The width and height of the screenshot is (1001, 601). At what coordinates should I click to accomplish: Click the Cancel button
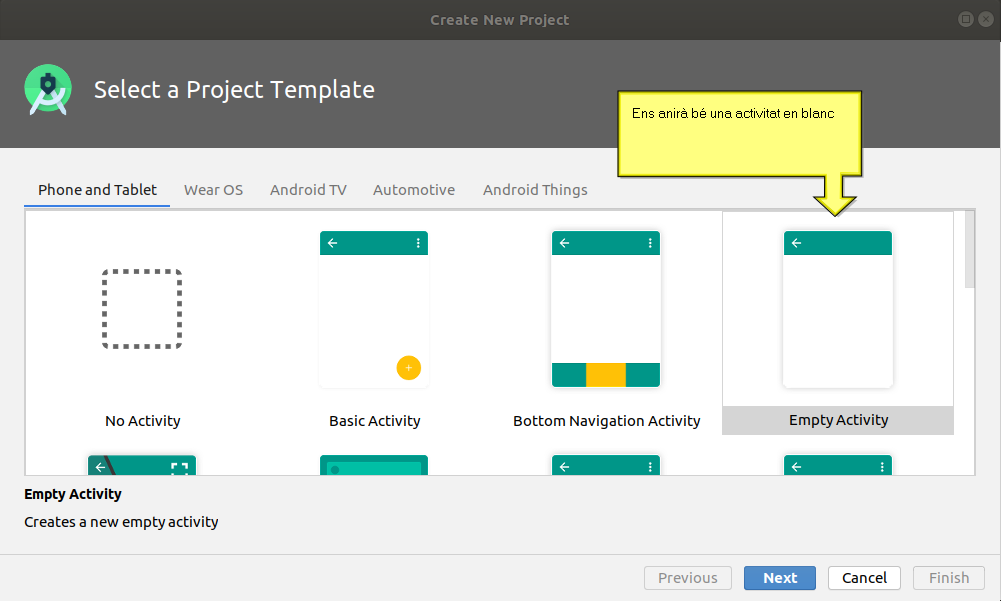coord(864,578)
